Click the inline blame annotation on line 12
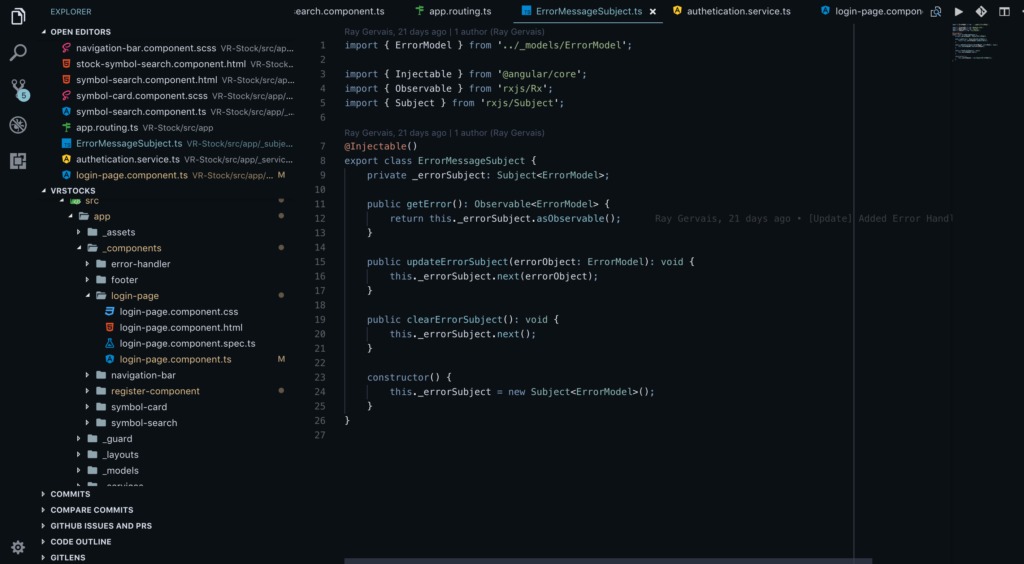 click(803, 219)
